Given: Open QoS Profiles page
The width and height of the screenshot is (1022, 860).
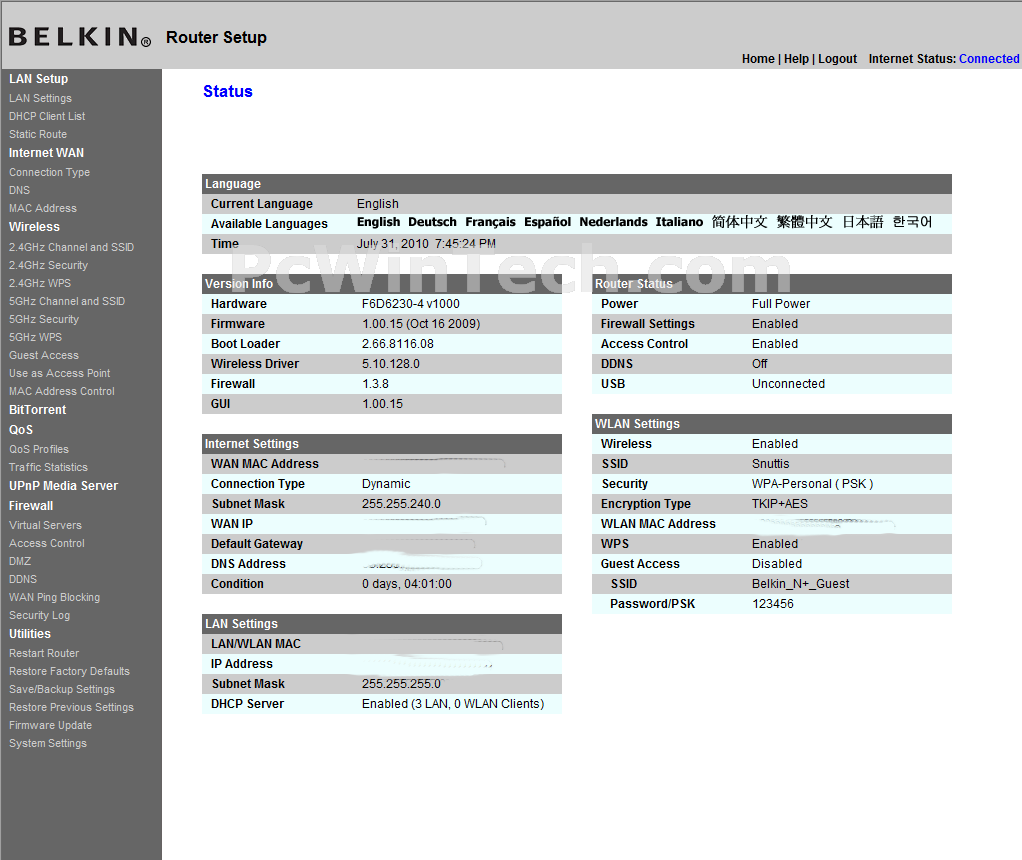Looking at the screenshot, I should [39, 449].
